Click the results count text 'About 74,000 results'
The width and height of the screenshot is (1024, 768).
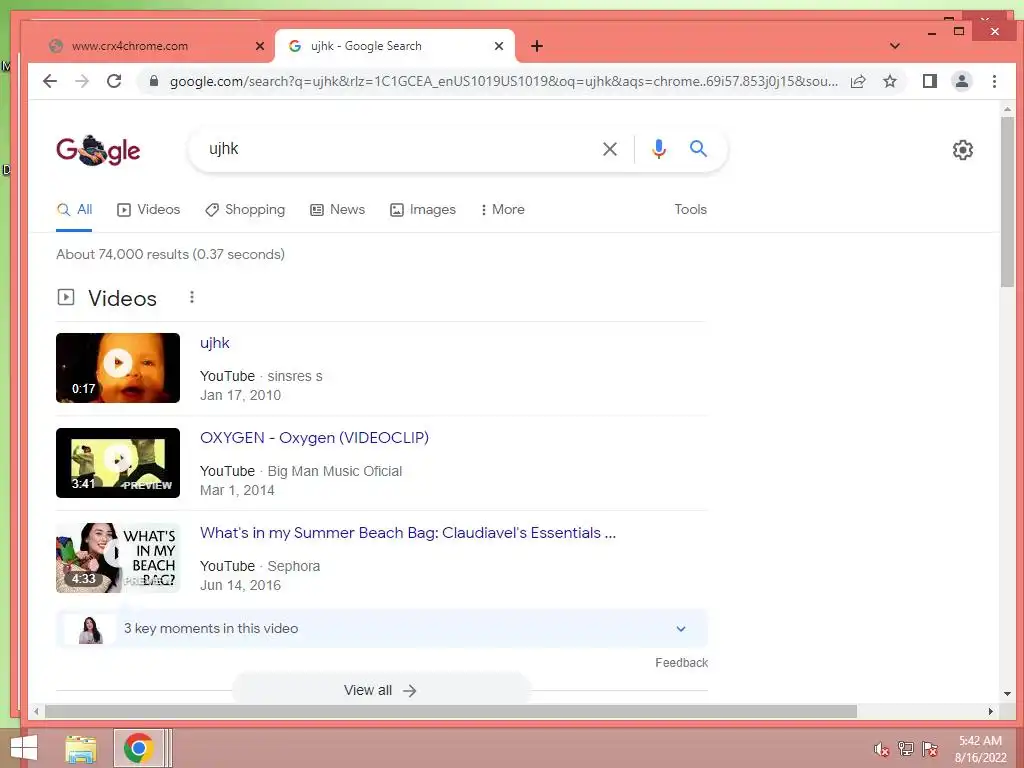click(x=170, y=254)
